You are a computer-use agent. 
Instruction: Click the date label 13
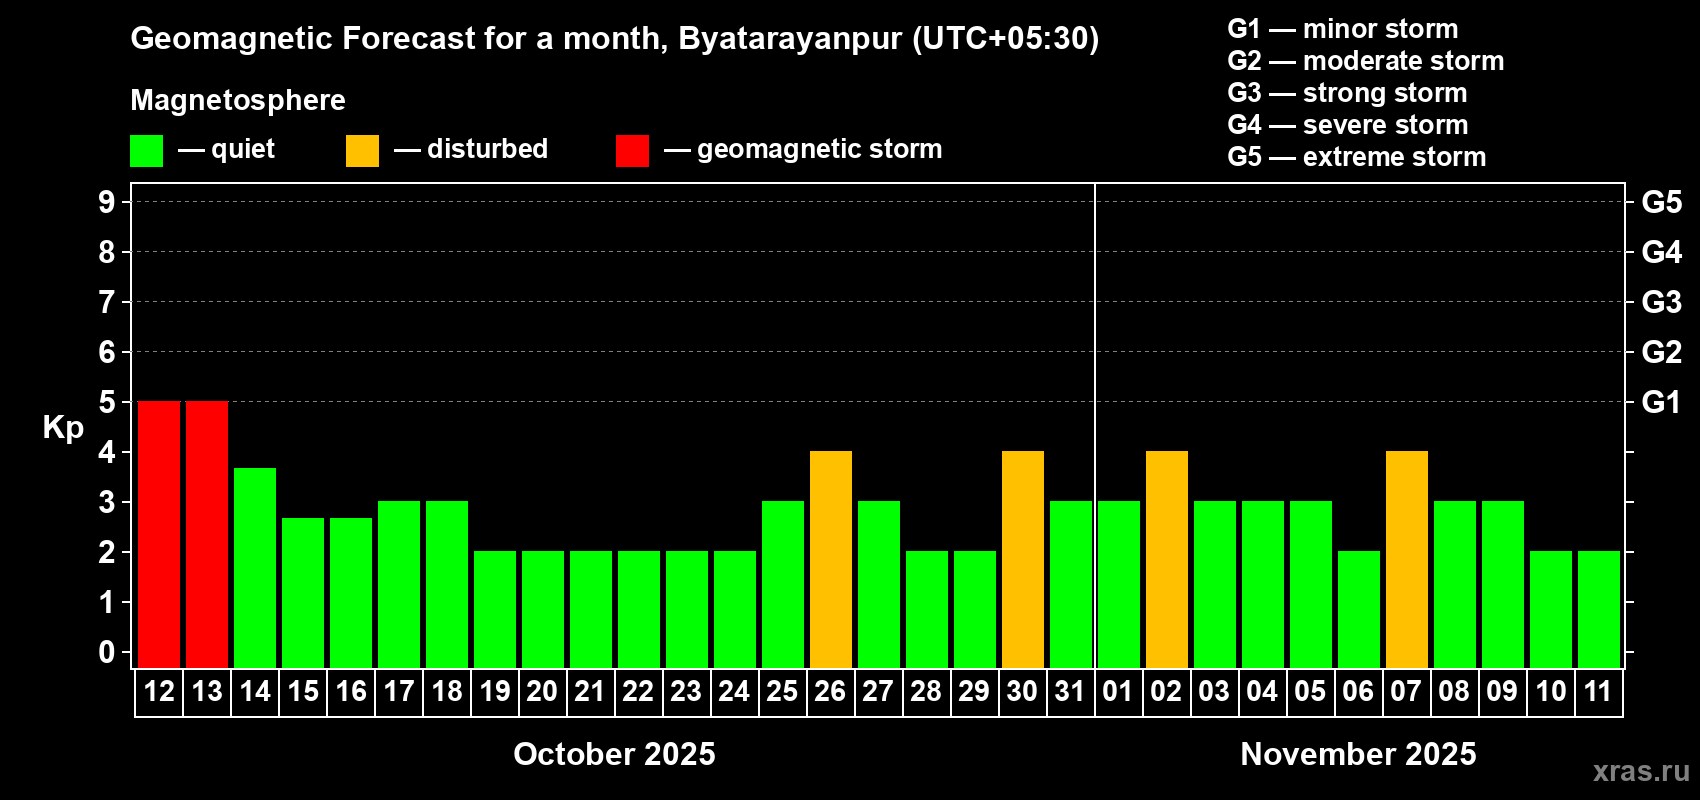click(x=207, y=691)
